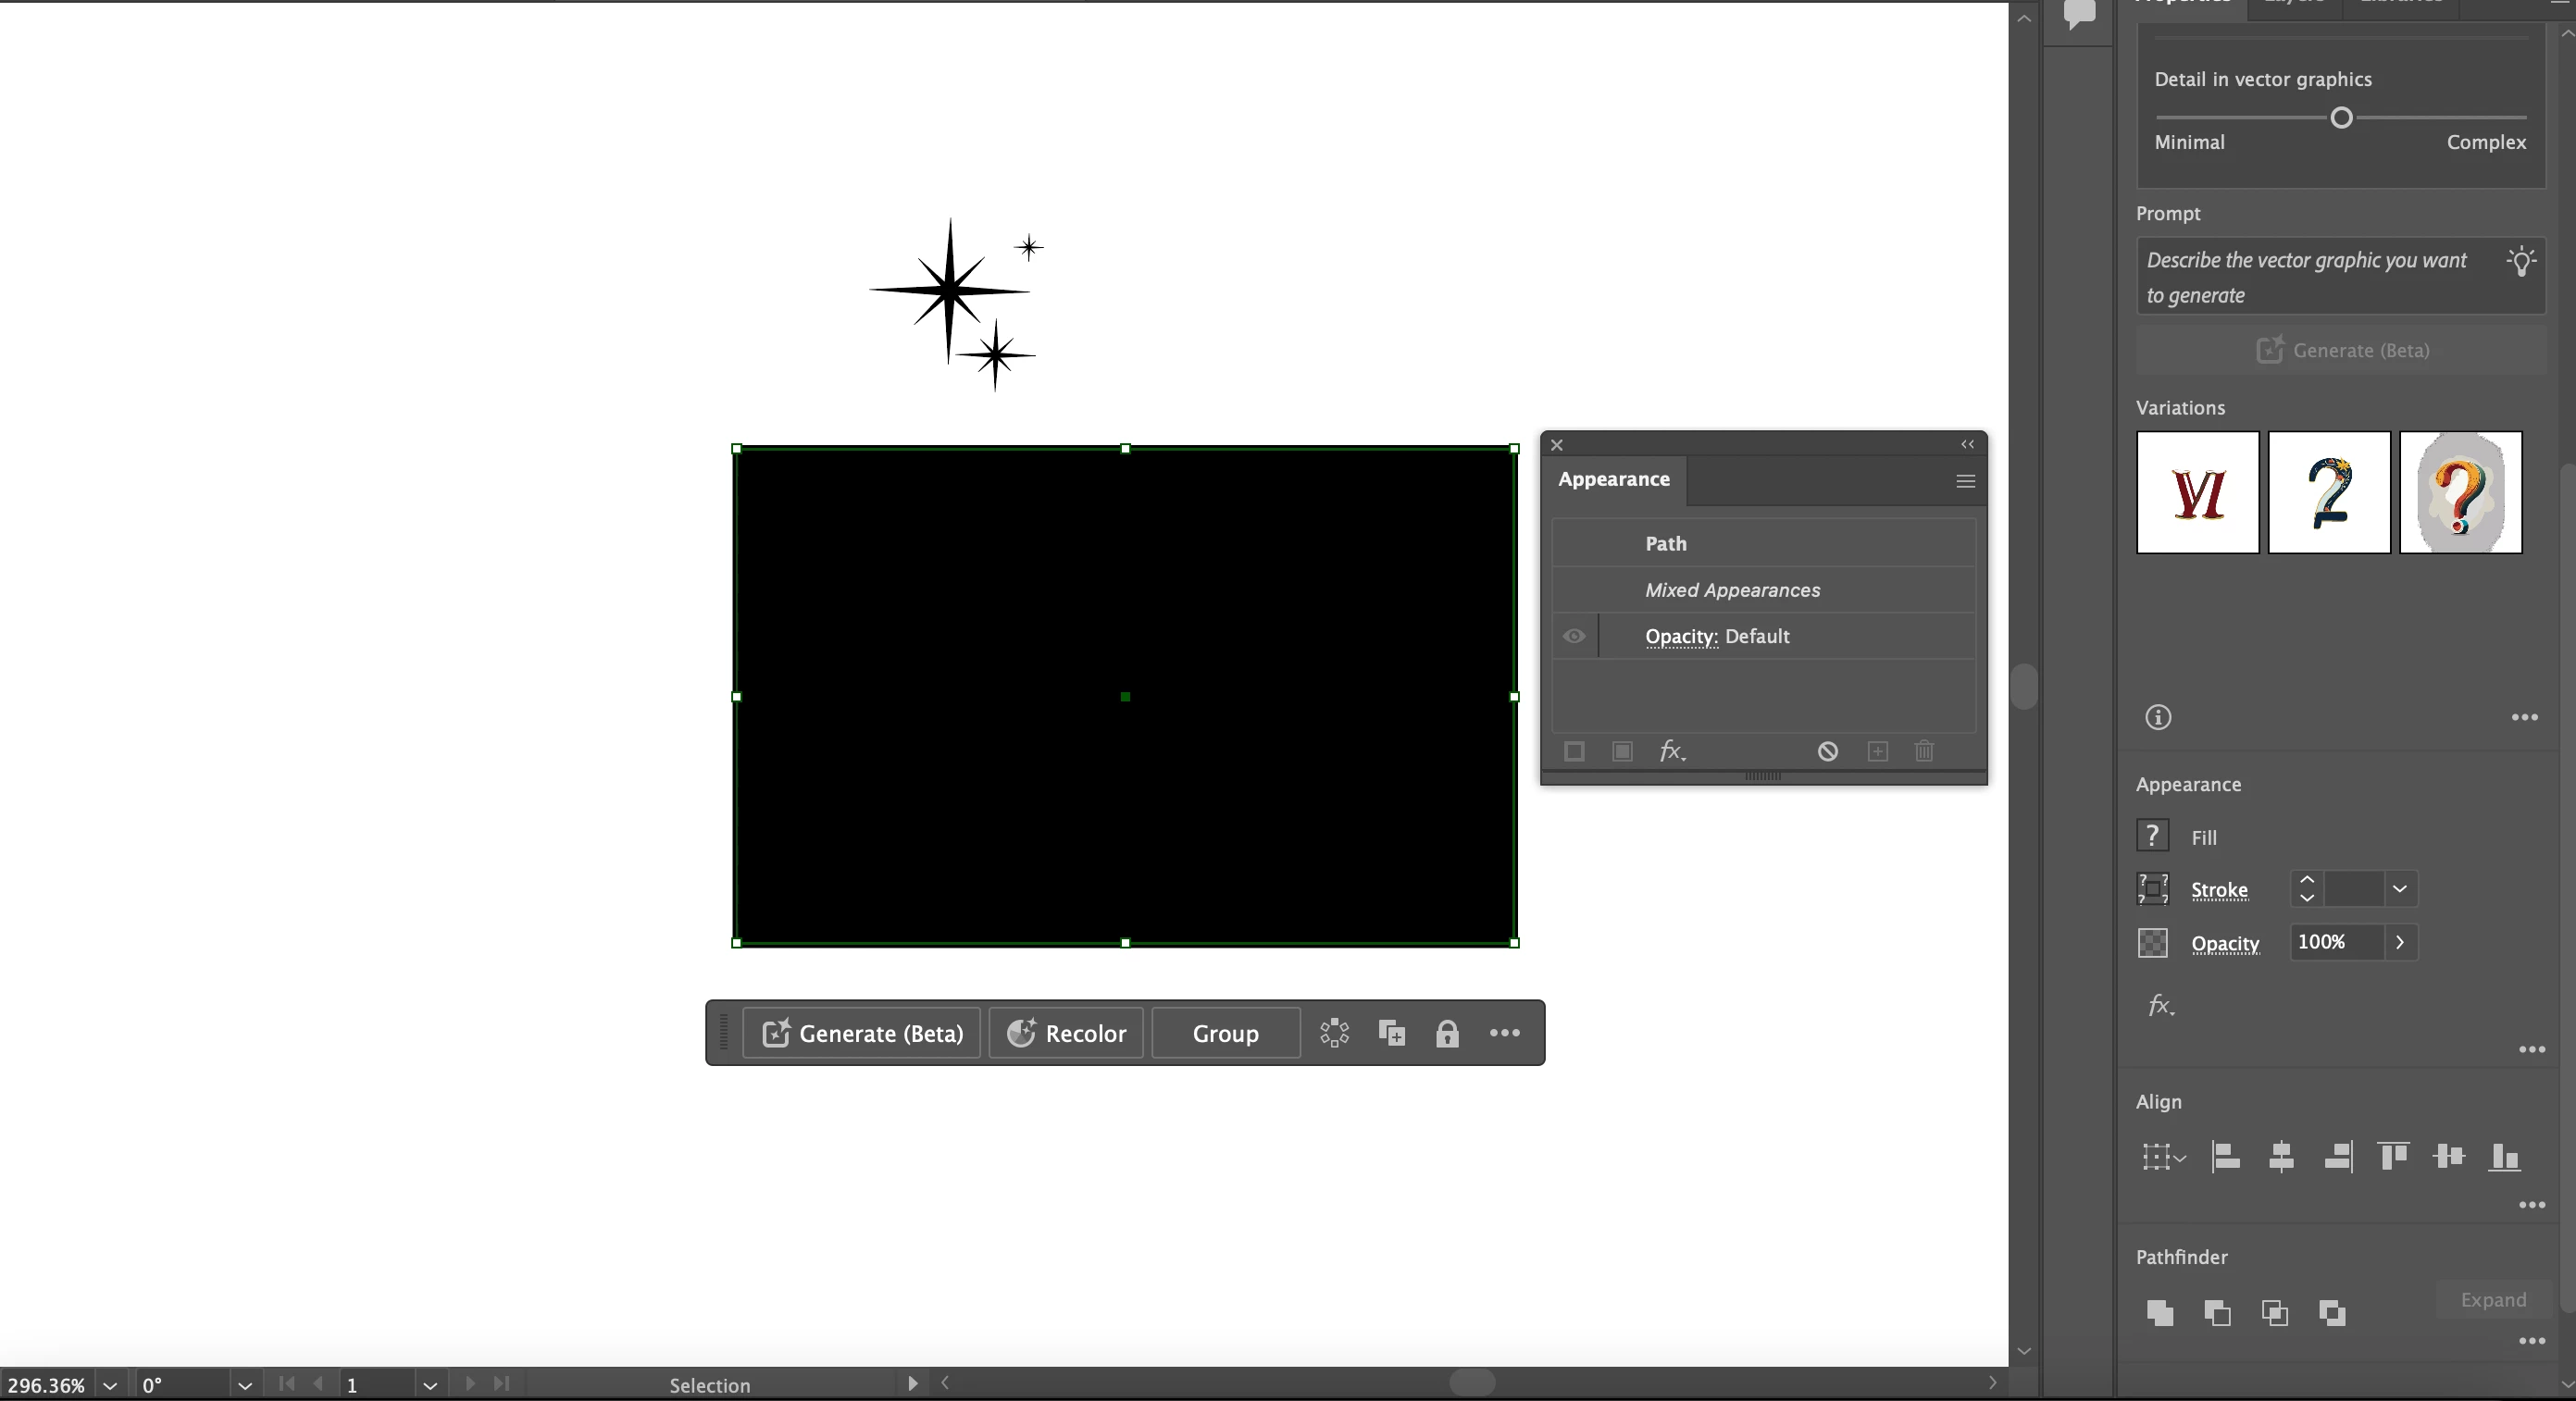Click the prompt lightbulb suggestions icon

click(x=2520, y=262)
